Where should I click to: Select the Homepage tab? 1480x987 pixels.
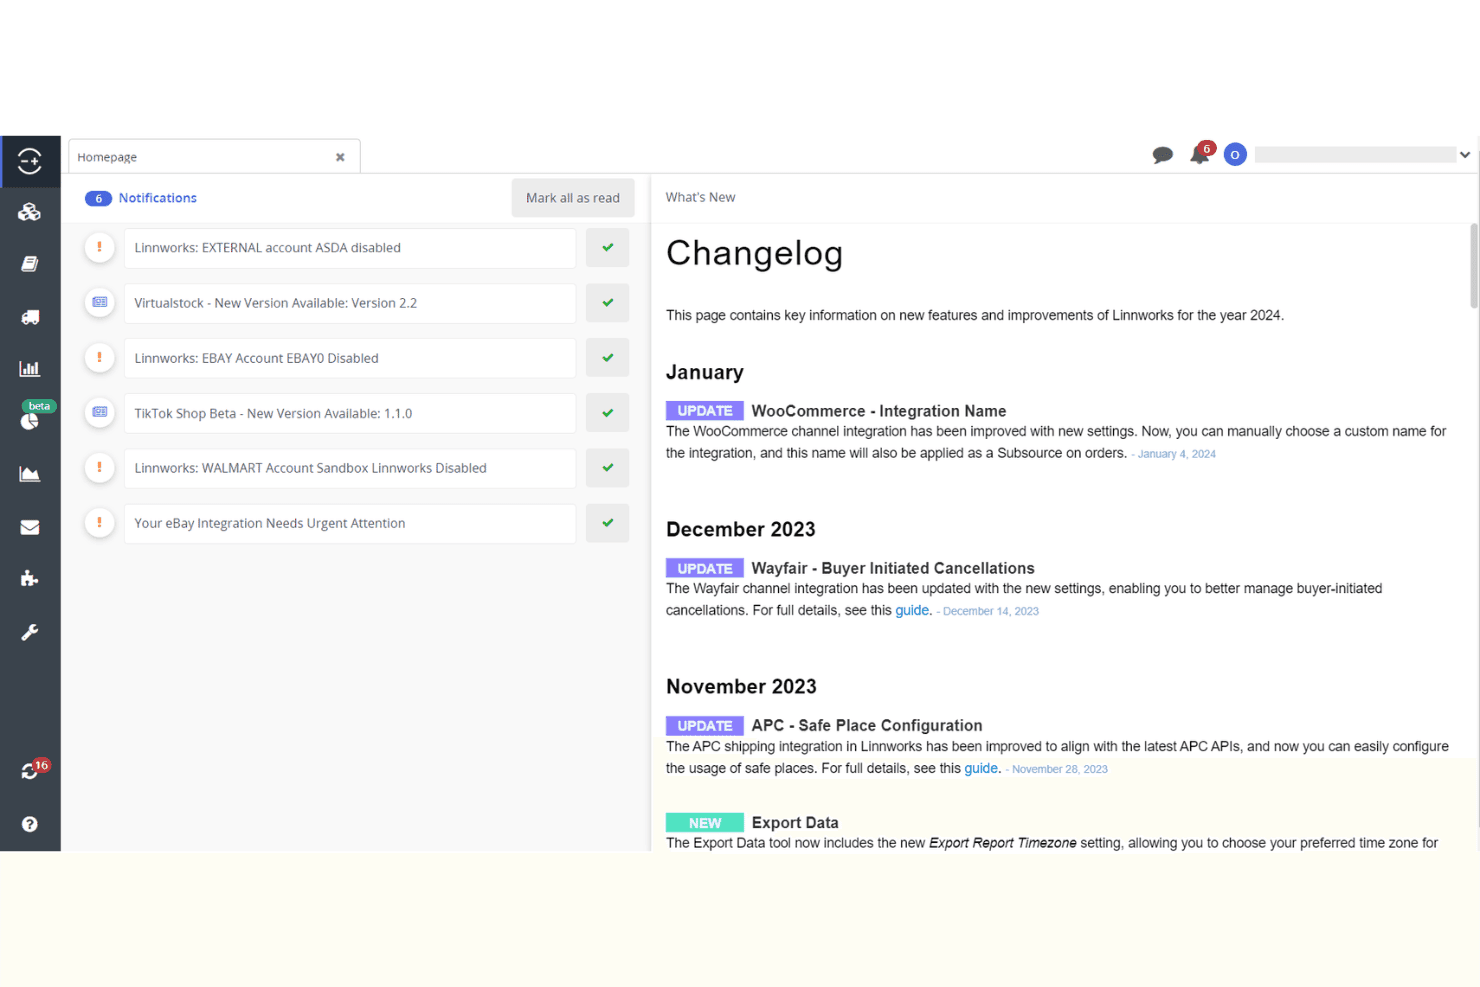coord(200,157)
